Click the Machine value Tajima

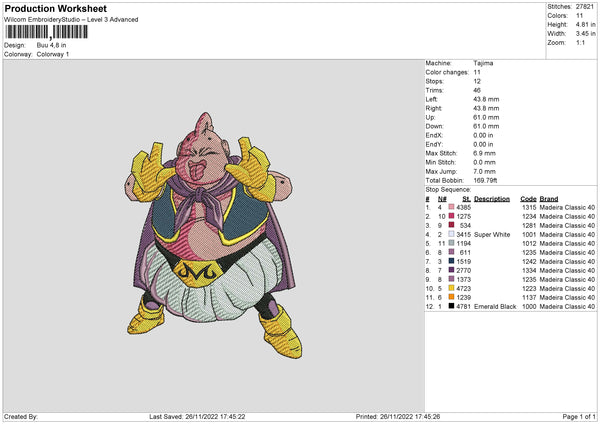tap(483, 63)
